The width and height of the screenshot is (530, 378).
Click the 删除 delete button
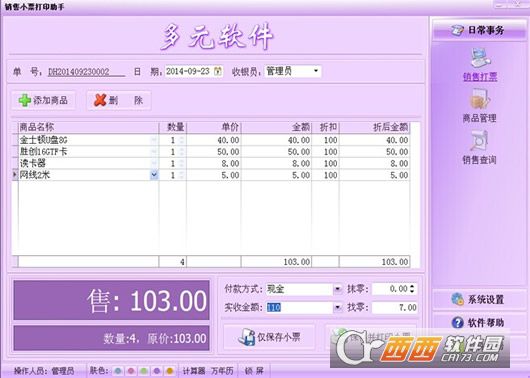tap(119, 100)
